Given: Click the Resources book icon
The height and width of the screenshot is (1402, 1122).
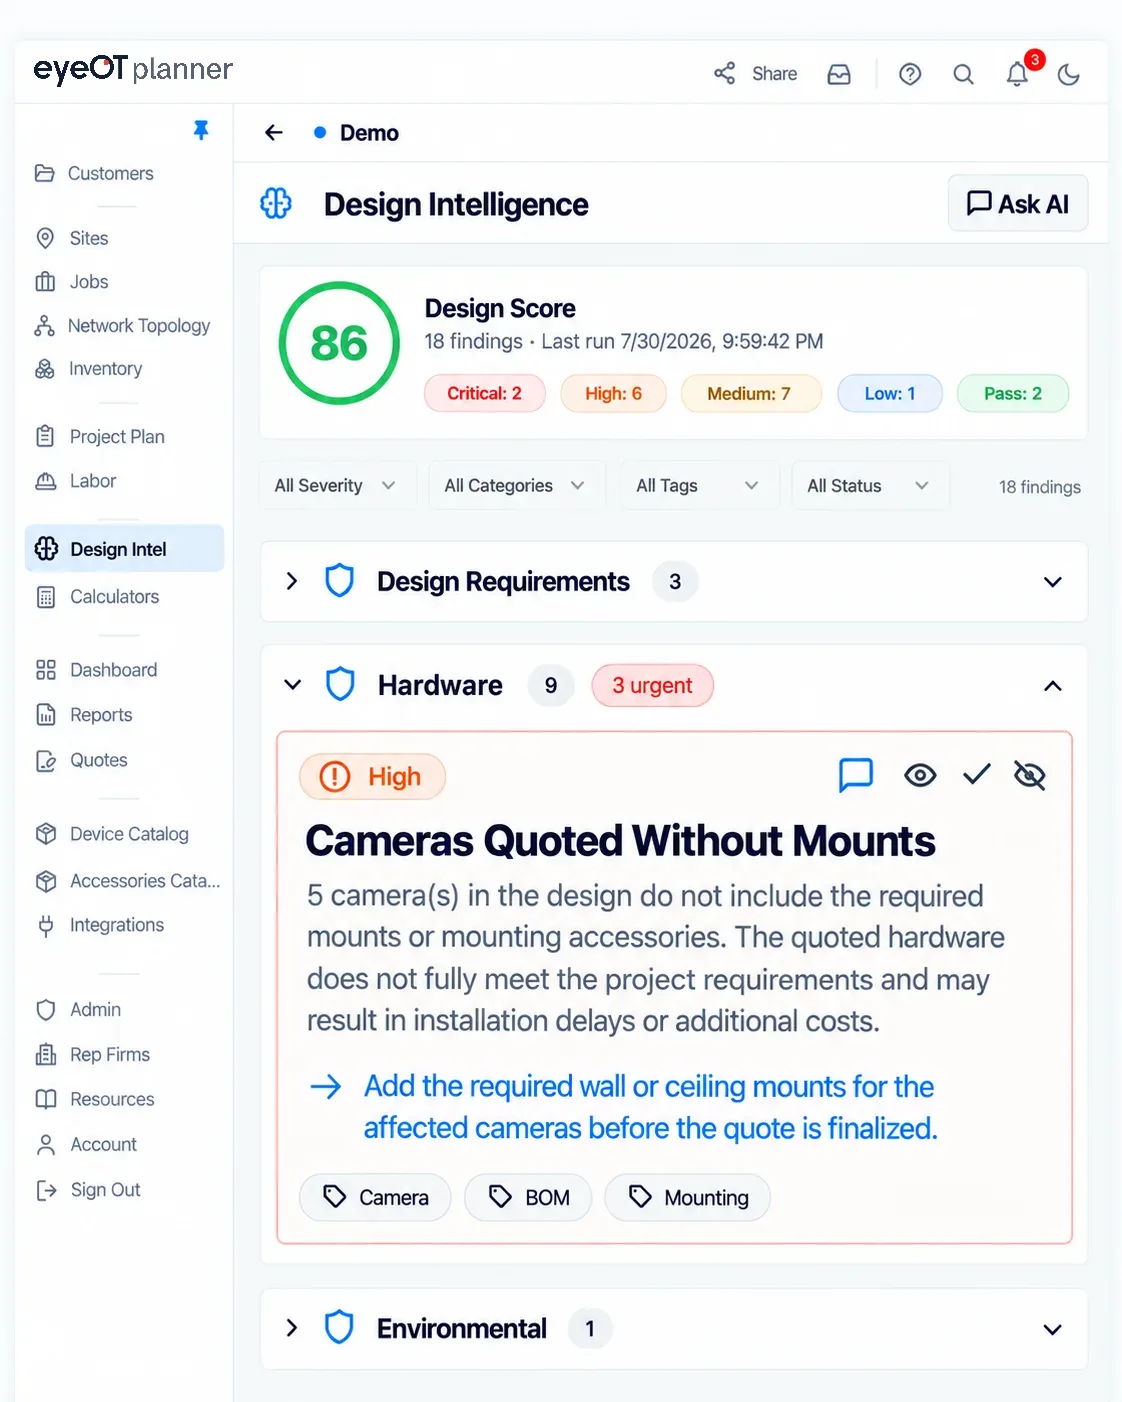Looking at the screenshot, I should click(x=46, y=1099).
